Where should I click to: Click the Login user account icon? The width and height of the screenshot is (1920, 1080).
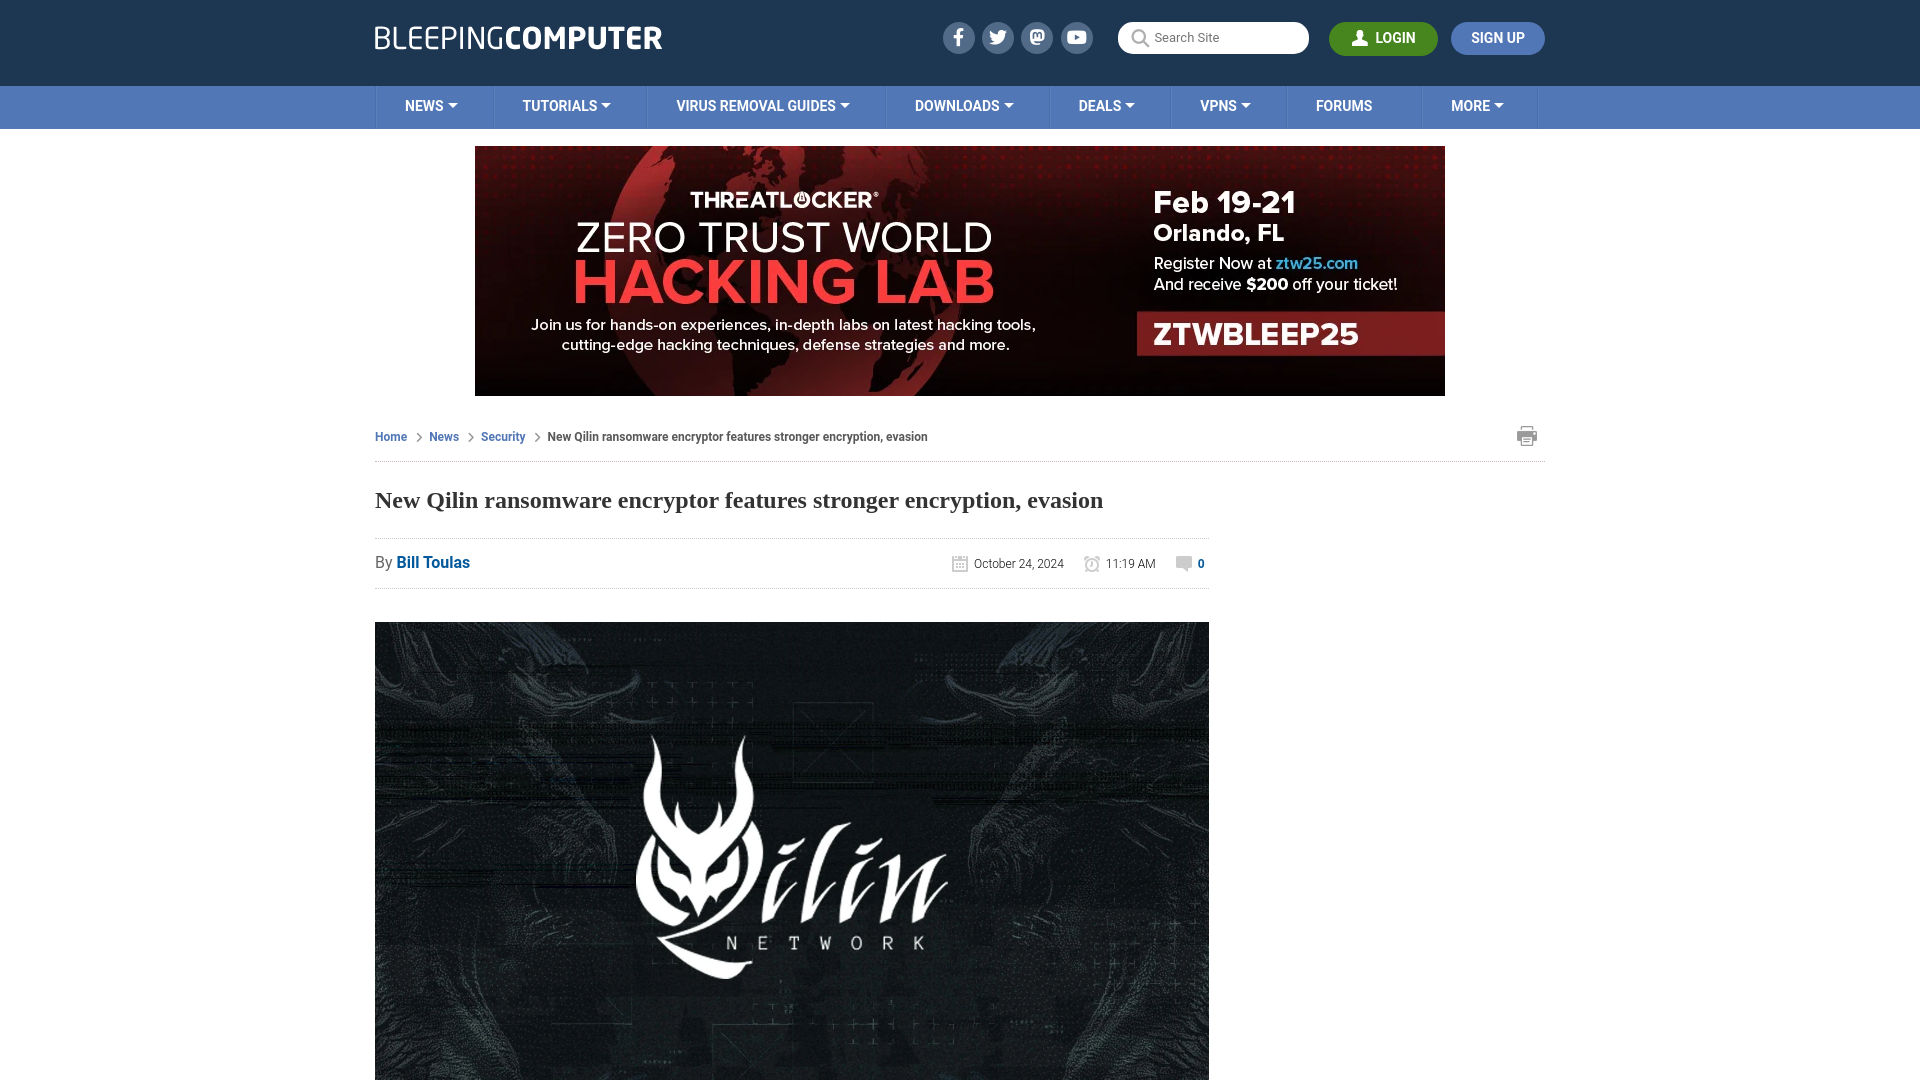tap(1361, 38)
